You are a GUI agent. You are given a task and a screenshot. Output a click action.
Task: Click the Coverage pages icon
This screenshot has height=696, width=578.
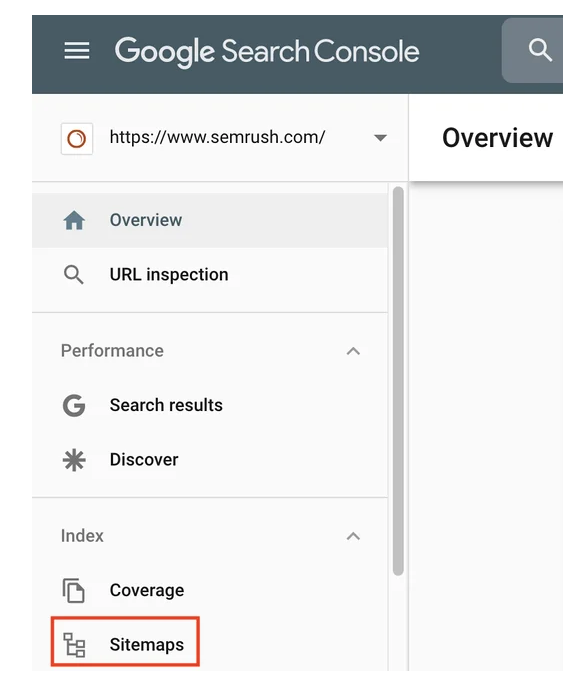pyautogui.click(x=74, y=590)
